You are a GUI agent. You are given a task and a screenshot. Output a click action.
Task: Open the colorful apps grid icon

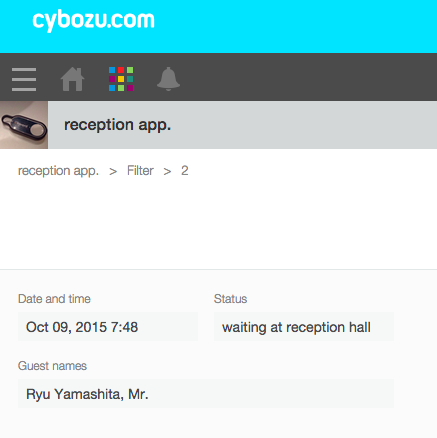tap(121, 79)
